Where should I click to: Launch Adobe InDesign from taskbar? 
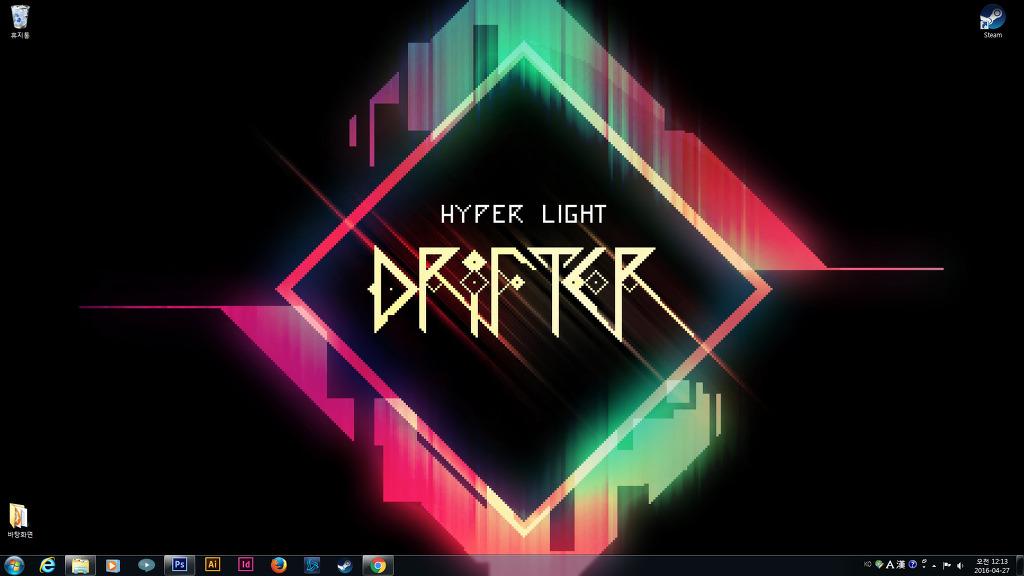point(246,565)
